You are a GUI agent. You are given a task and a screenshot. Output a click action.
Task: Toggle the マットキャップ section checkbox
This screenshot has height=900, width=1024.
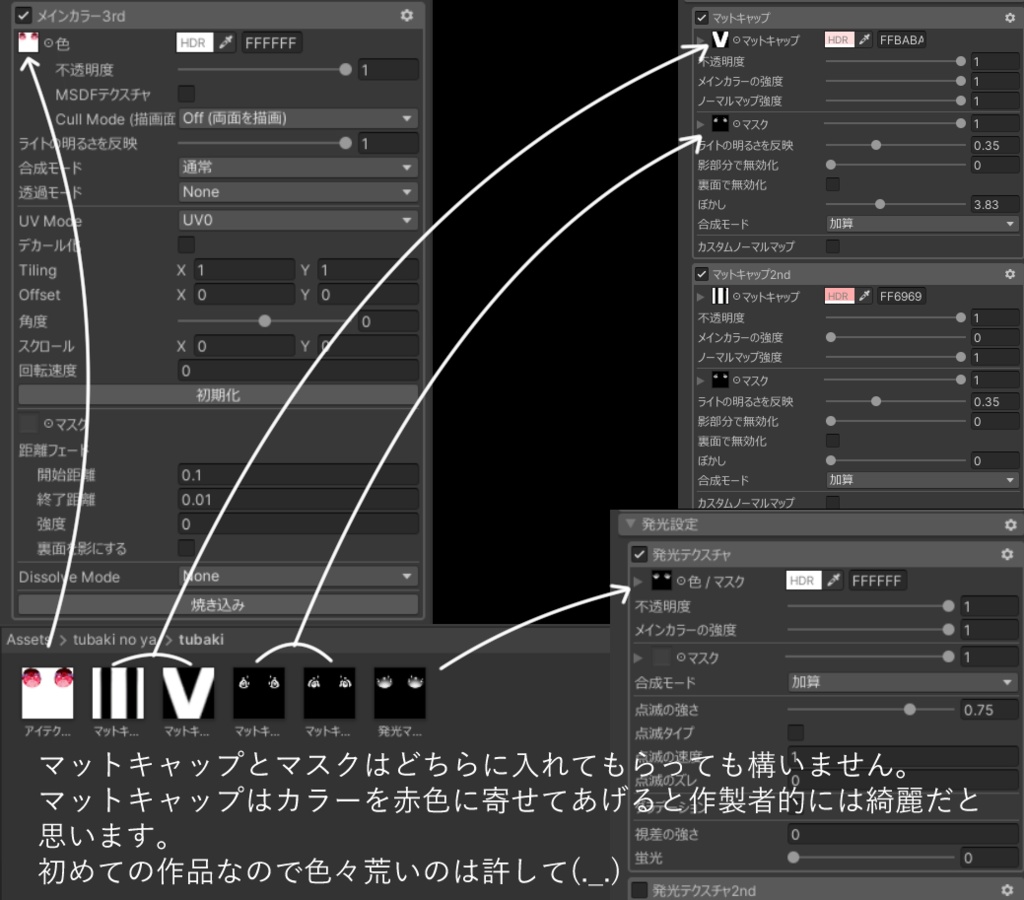coord(702,18)
